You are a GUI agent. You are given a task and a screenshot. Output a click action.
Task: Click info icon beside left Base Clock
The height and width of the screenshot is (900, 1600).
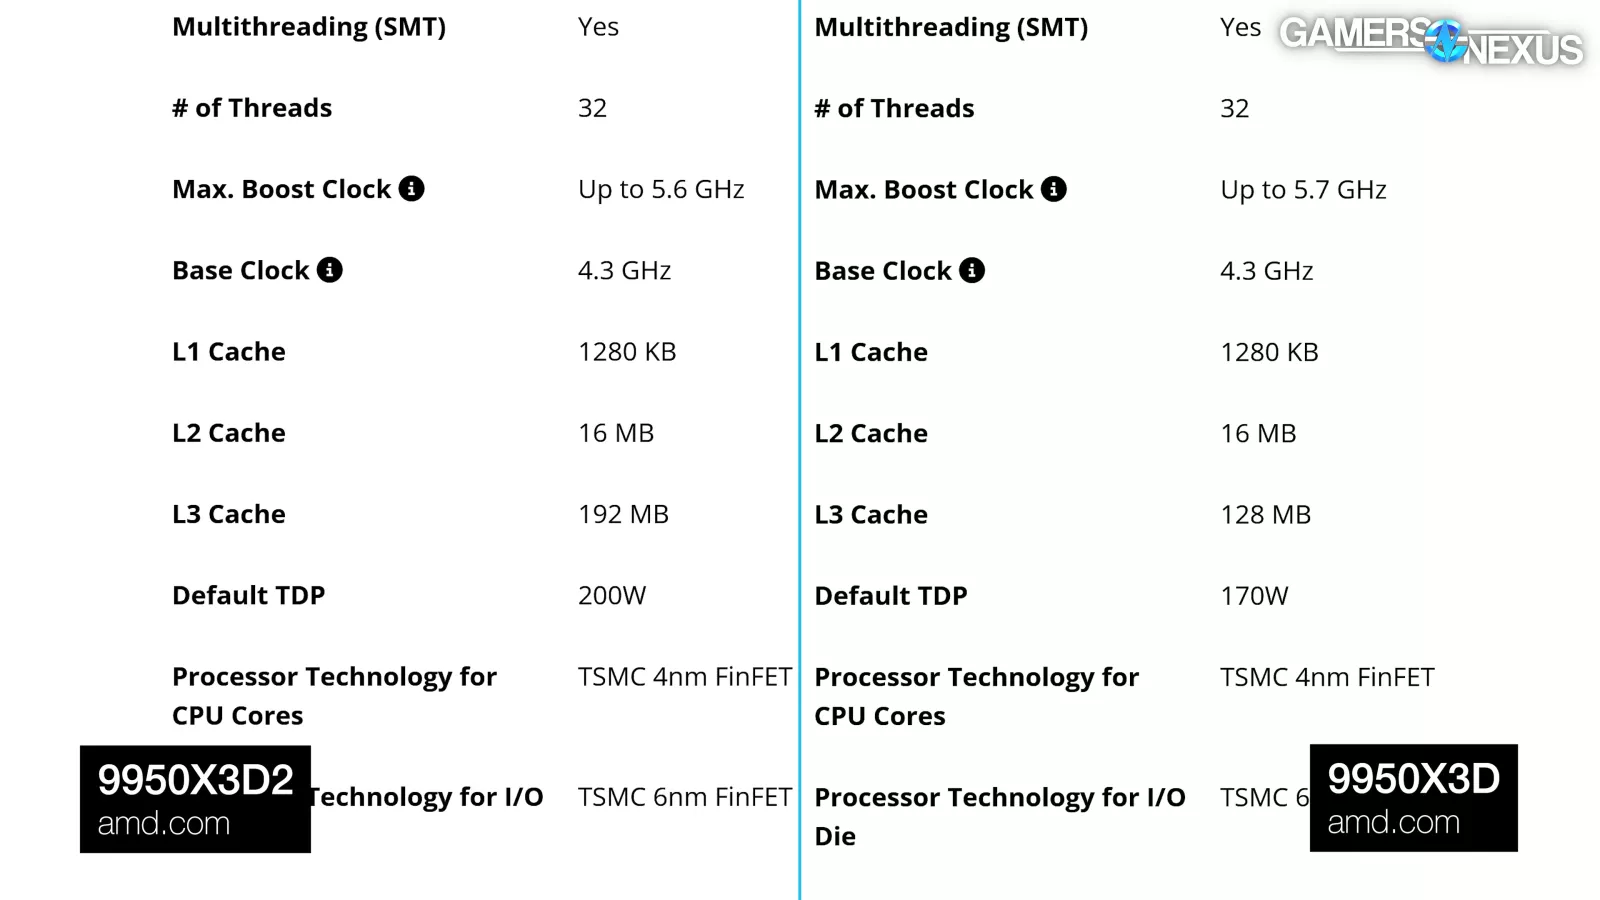[x=329, y=270]
